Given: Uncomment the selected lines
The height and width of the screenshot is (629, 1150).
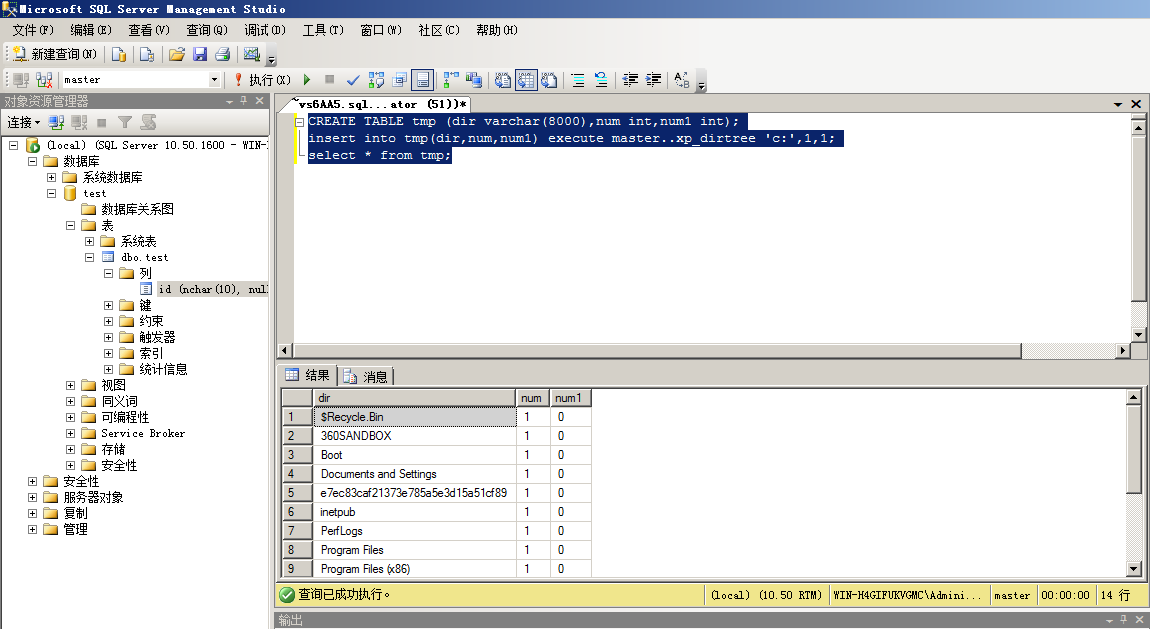Looking at the screenshot, I should (601, 80).
